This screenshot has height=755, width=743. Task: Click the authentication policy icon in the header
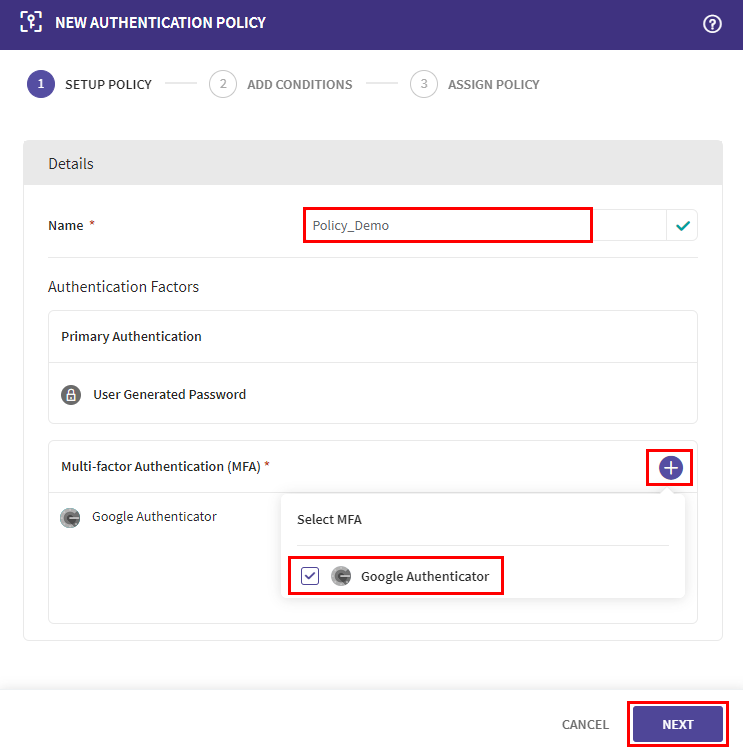(31, 22)
